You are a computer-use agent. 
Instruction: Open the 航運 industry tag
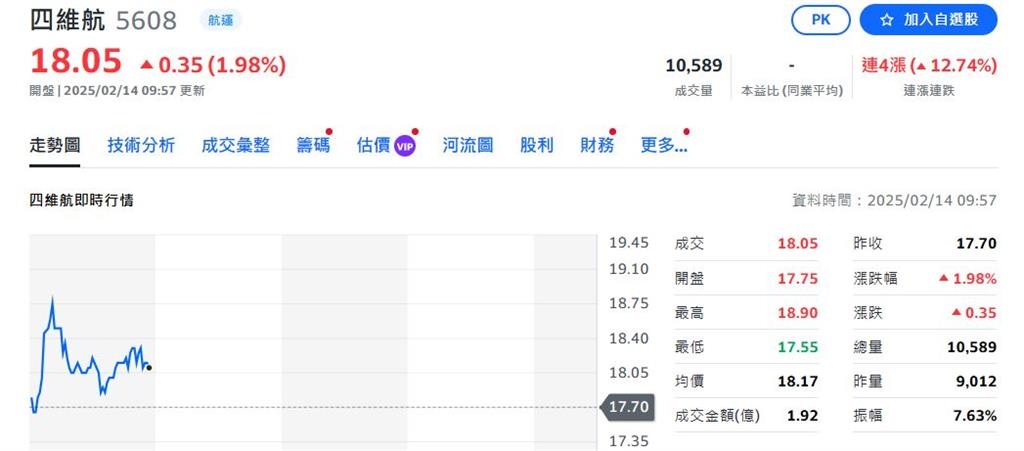[x=222, y=20]
